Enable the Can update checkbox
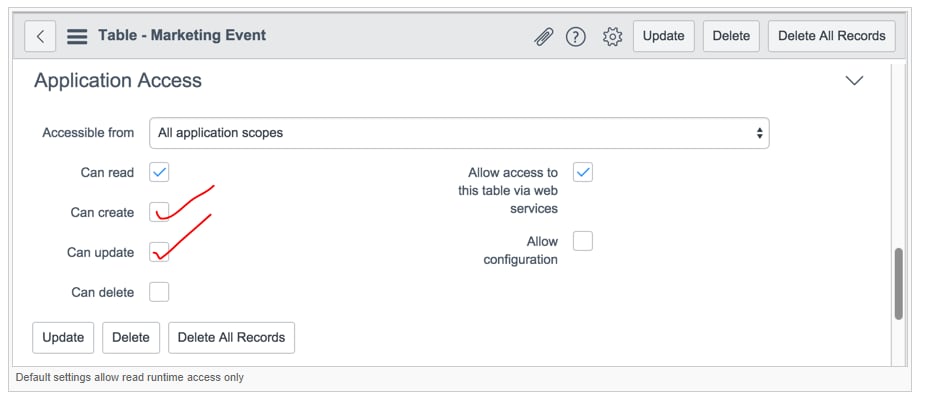The height and width of the screenshot is (420, 938). pyautogui.click(x=159, y=252)
